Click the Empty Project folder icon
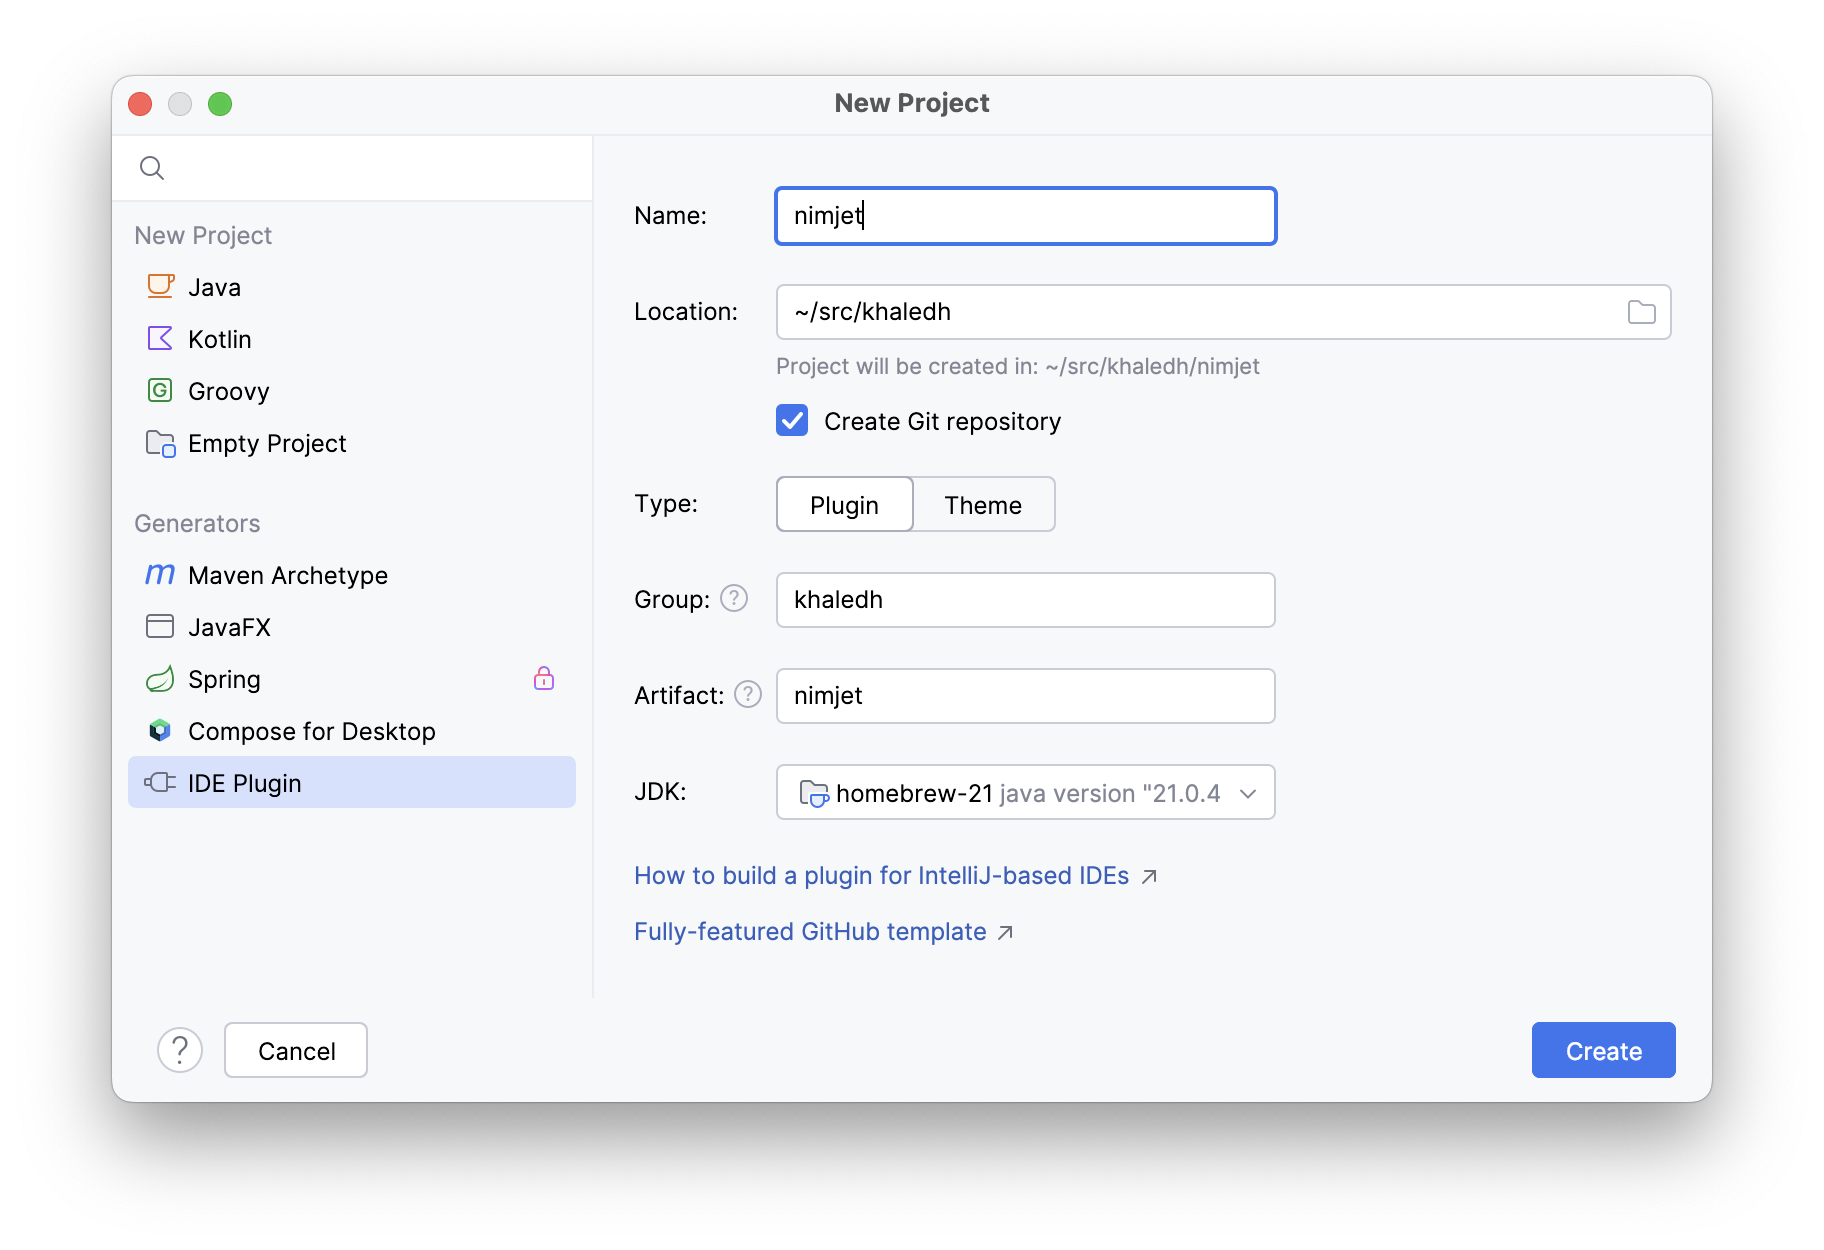The width and height of the screenshot is (1824, 1250). (160, 443)
